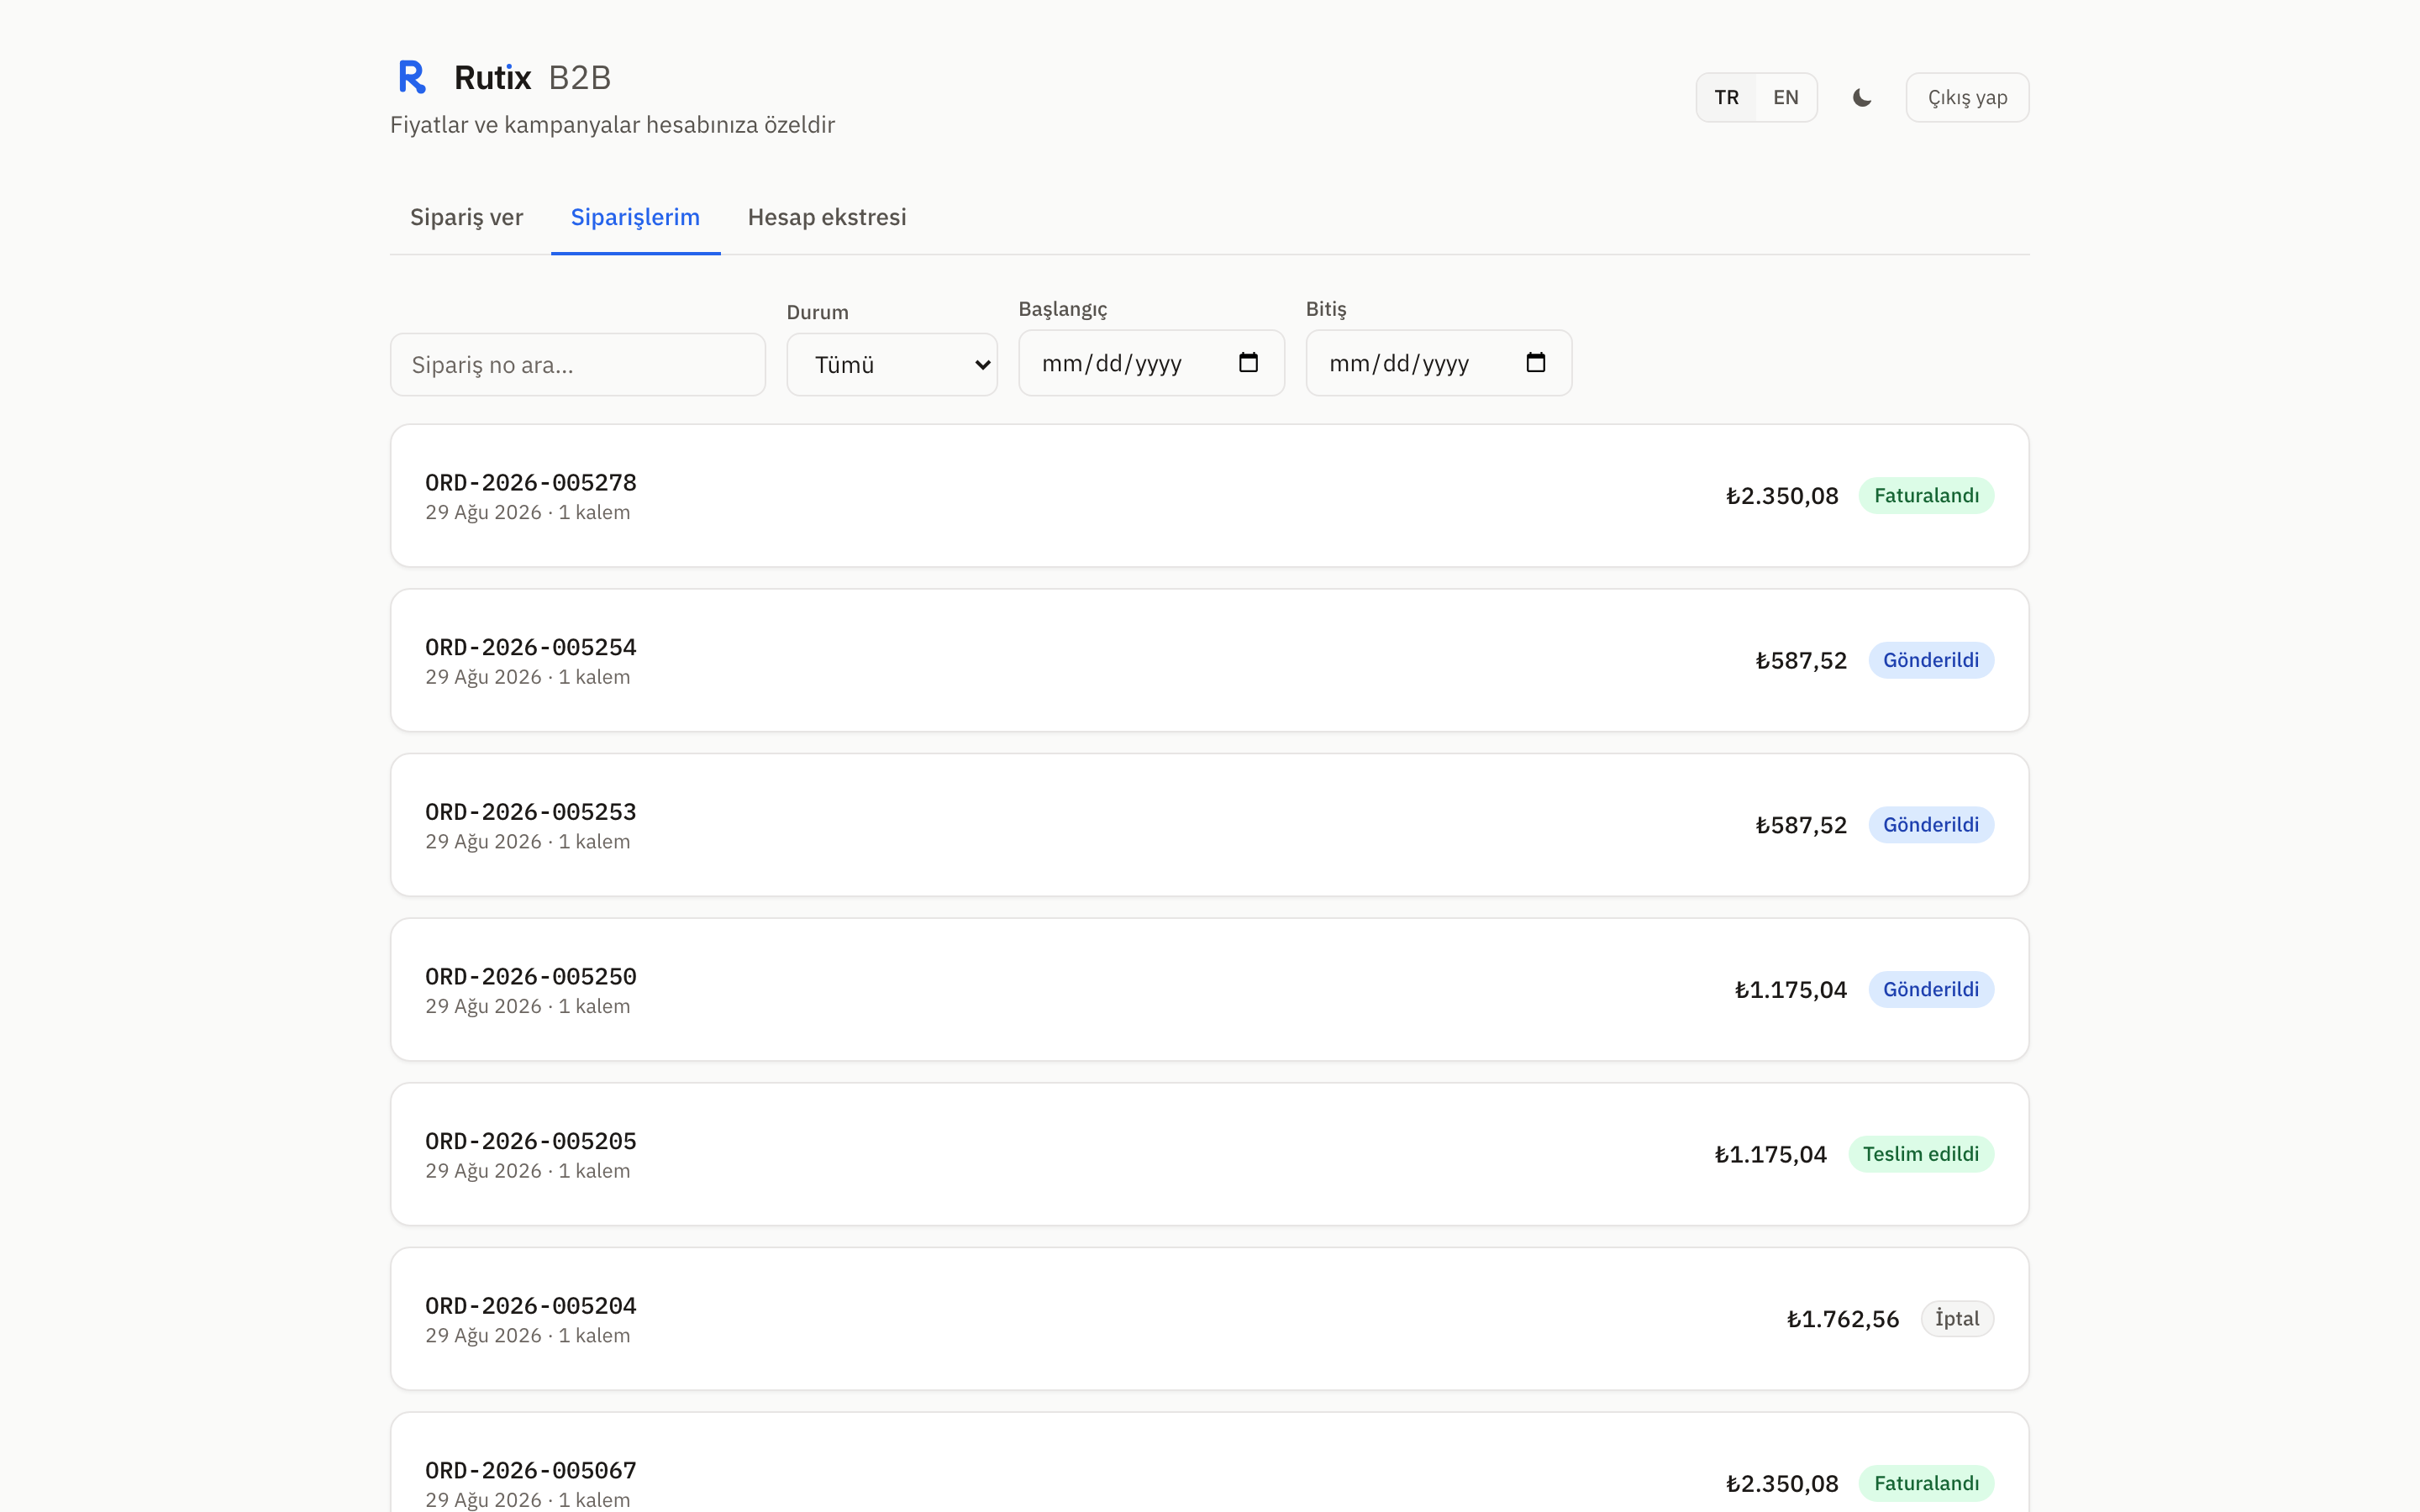Click Faturalandı badge on order 005067
This screenshot has width=2420, height=1512.
pos(1926,1483)
